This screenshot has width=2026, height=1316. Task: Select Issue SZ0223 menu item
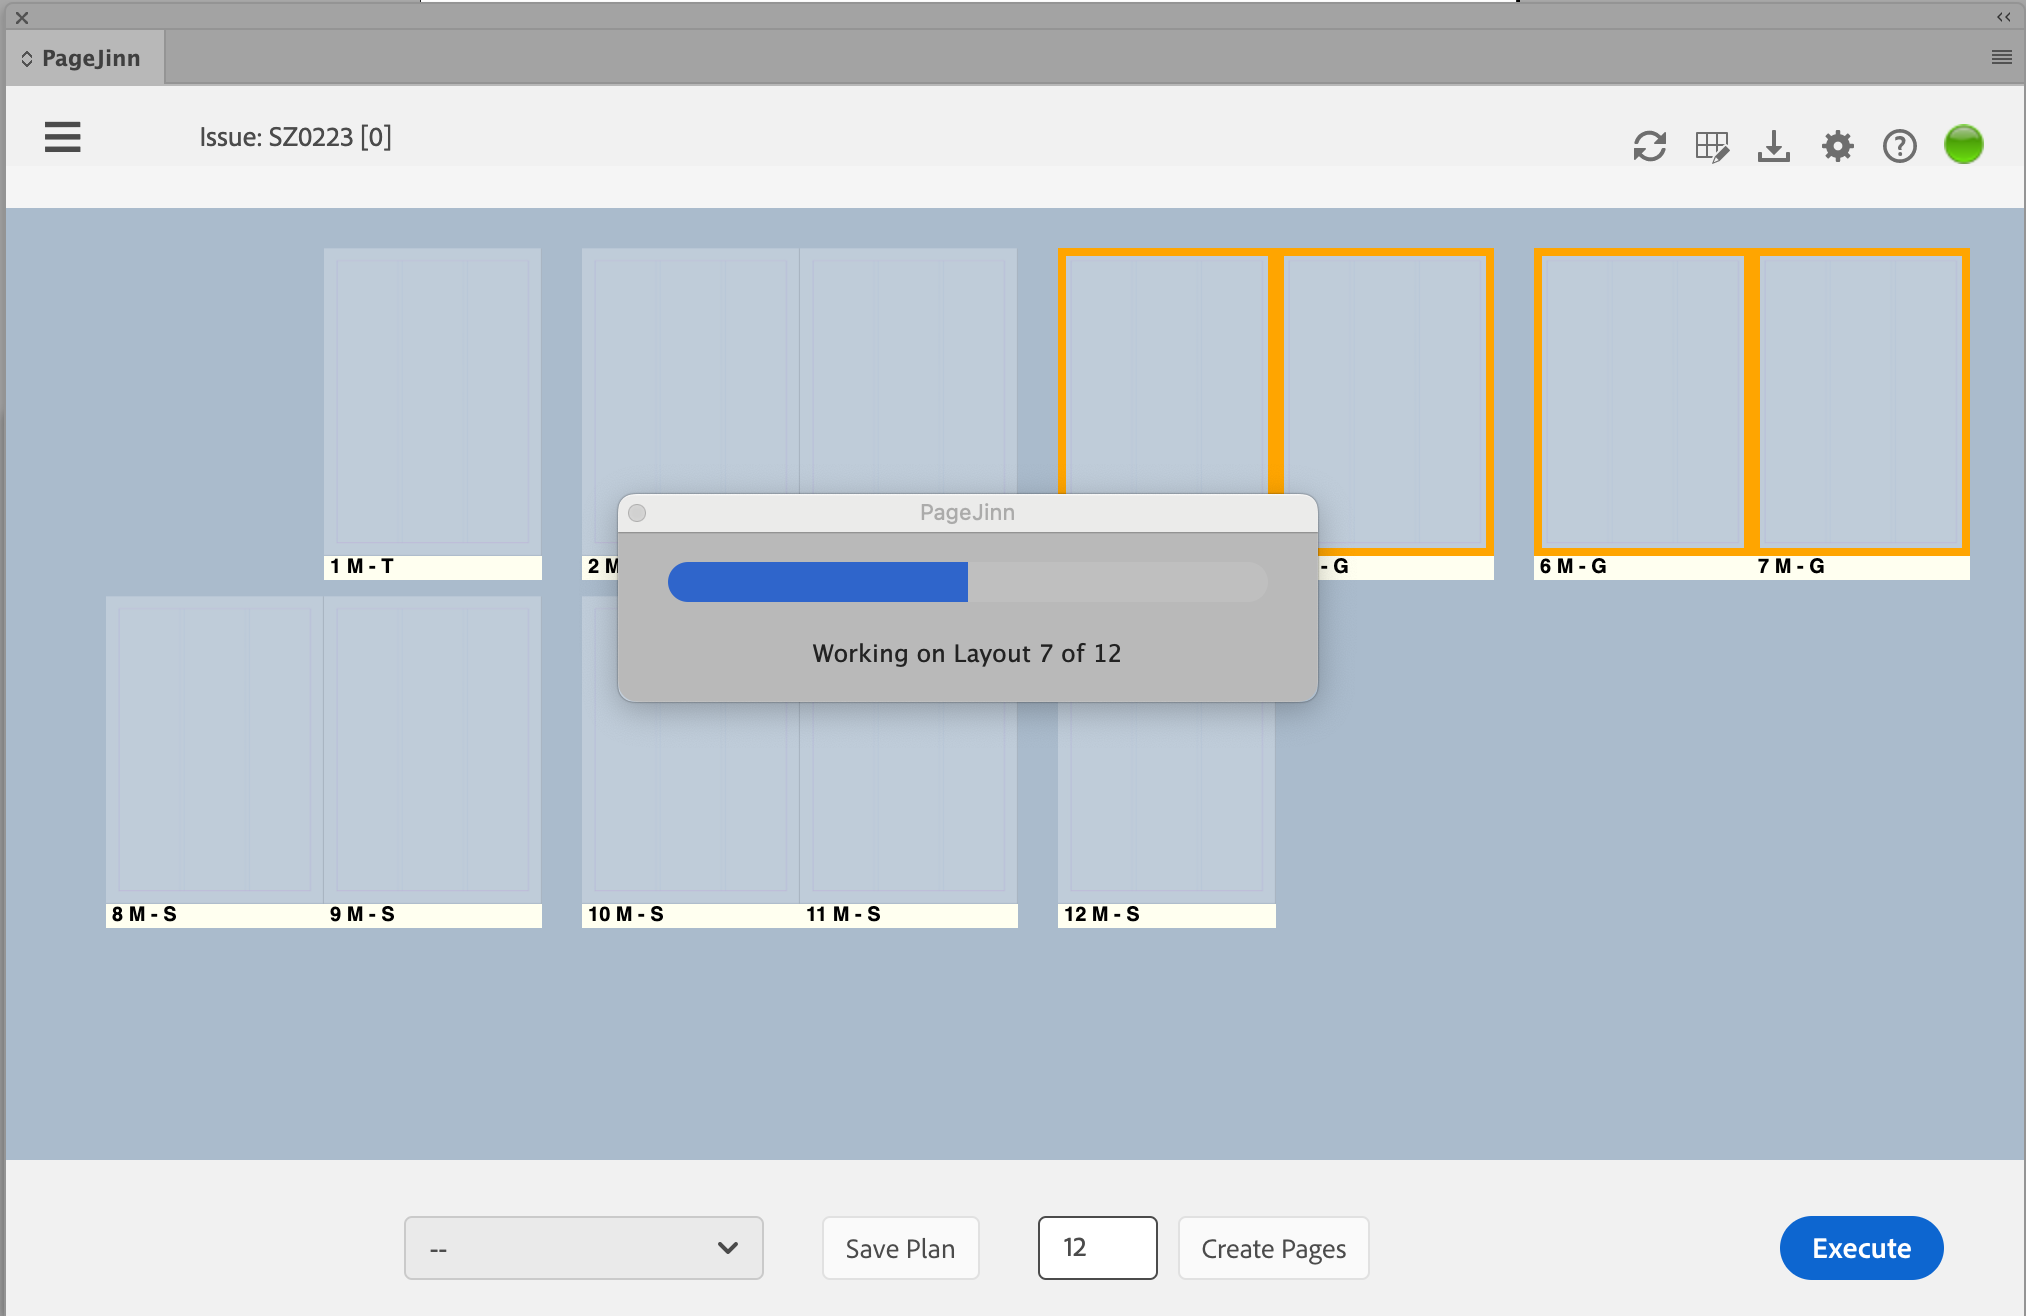(298, 136)
